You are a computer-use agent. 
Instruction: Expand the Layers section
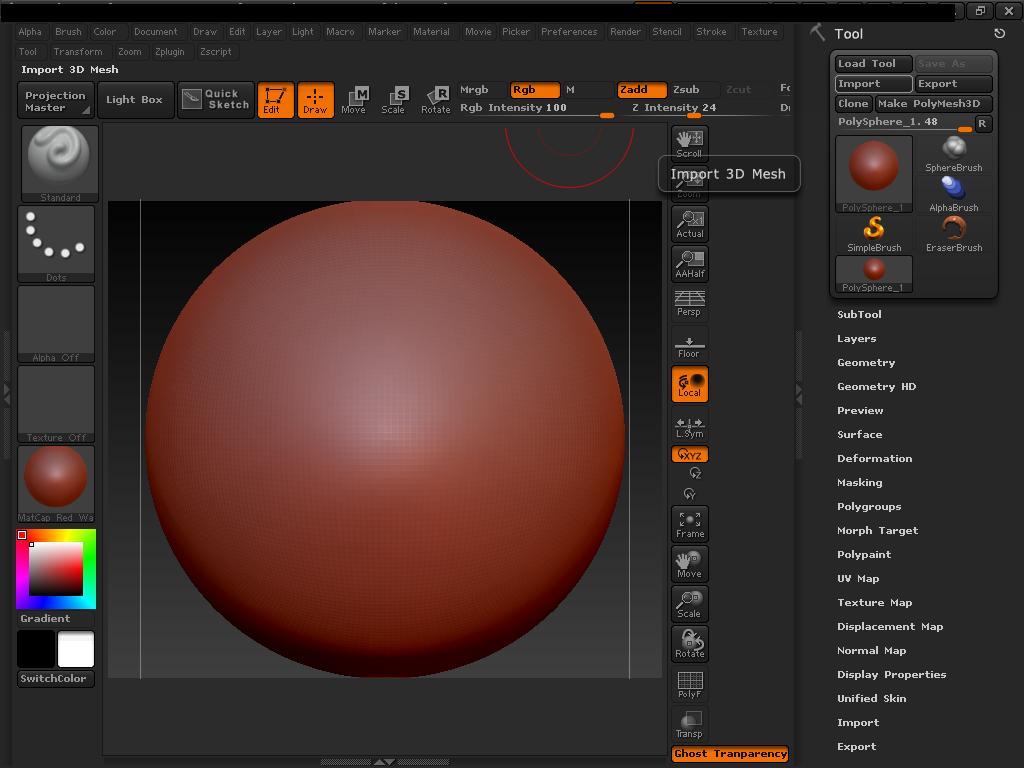(x=857, y=339)
